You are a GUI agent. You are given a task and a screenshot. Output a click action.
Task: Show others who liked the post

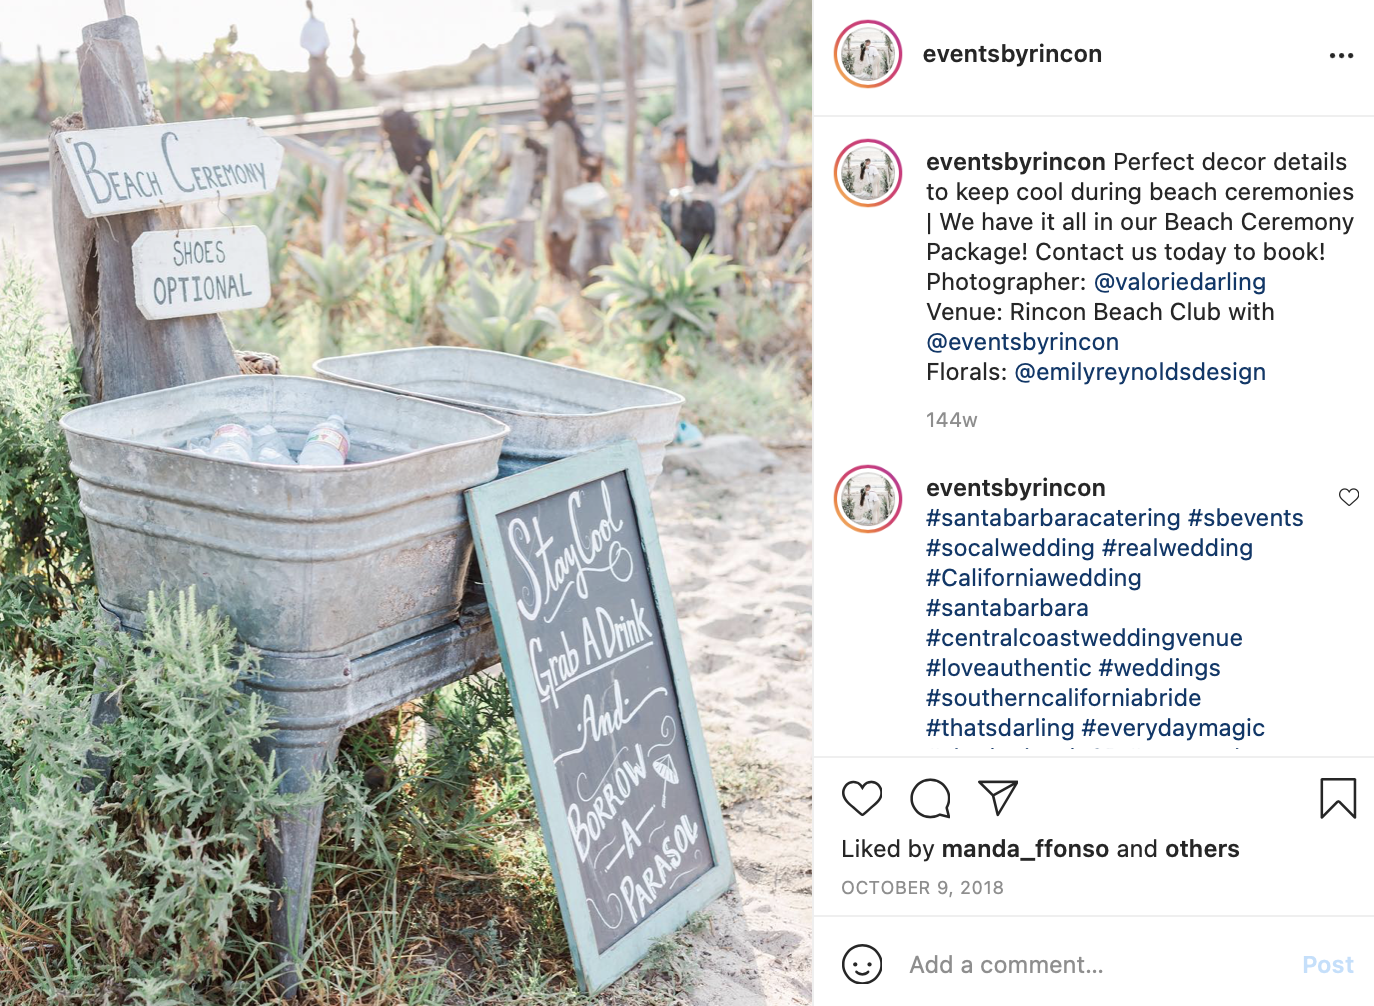coord(1202,849)
